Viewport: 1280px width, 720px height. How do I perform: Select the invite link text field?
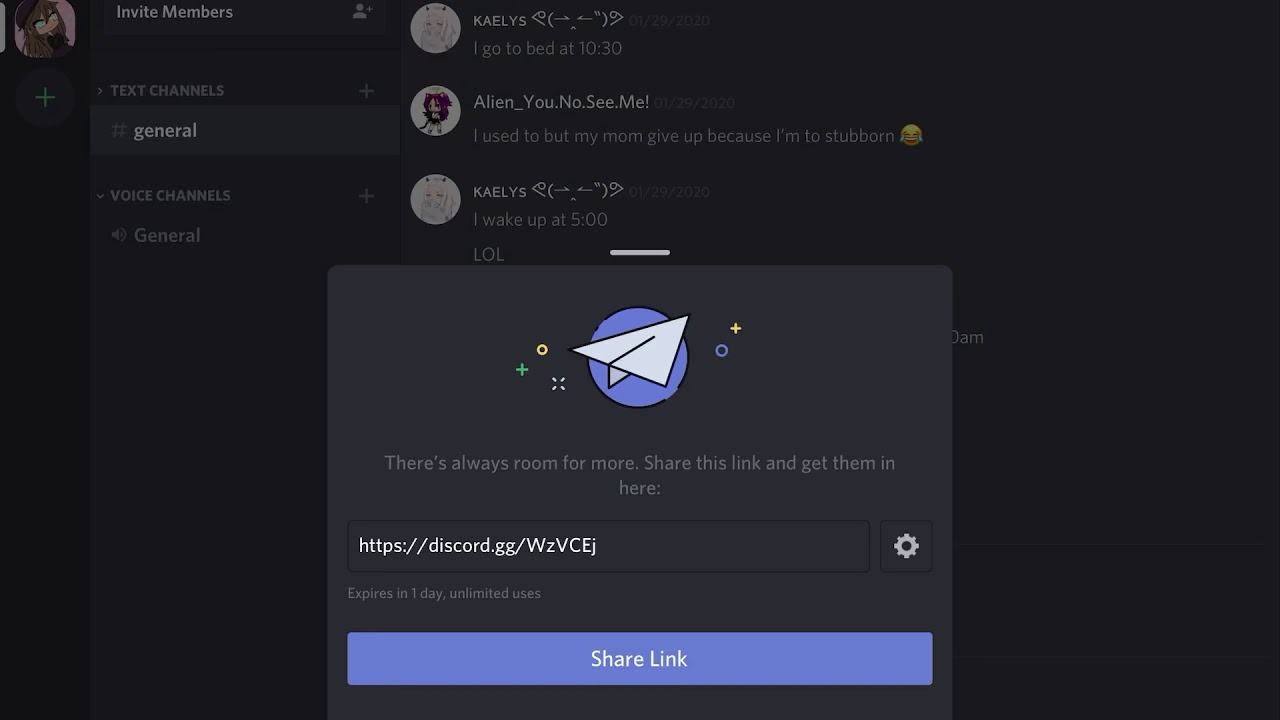tap(608, 546)
